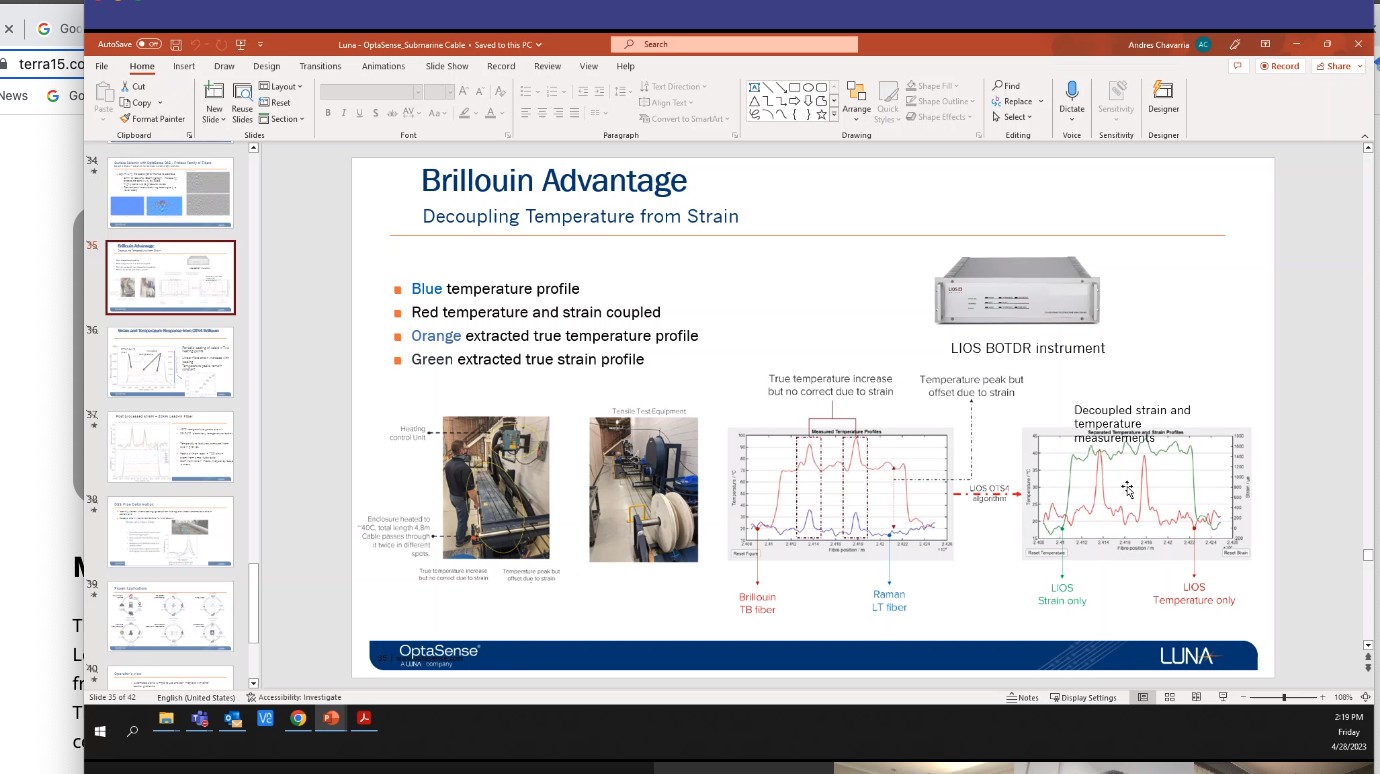Viewport: 1380px width, 774px height.
Task: Select slide 36 thumbnail
Action: coord(171,362)
